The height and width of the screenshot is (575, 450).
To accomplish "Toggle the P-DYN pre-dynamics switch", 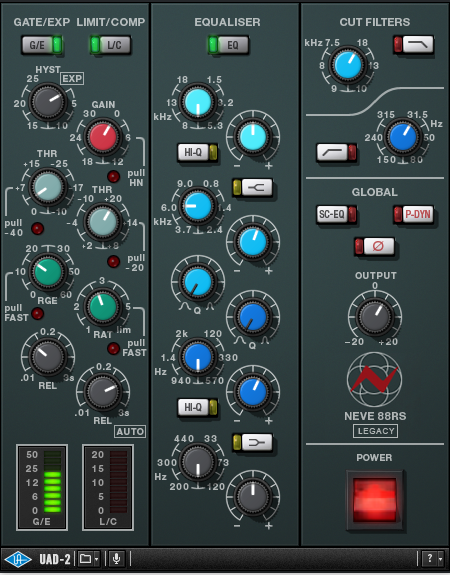I will tap(413, 214).
